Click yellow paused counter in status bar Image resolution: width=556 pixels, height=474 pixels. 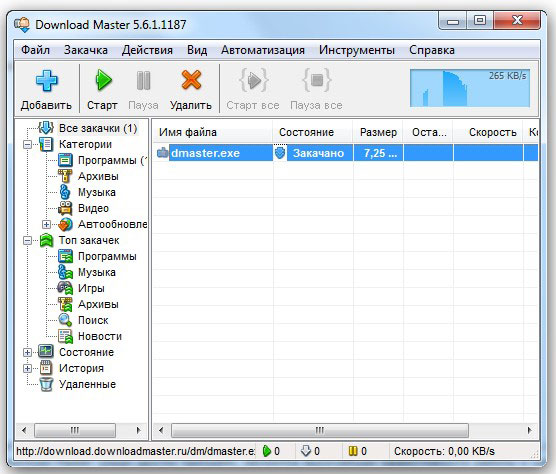click(357, 451)
